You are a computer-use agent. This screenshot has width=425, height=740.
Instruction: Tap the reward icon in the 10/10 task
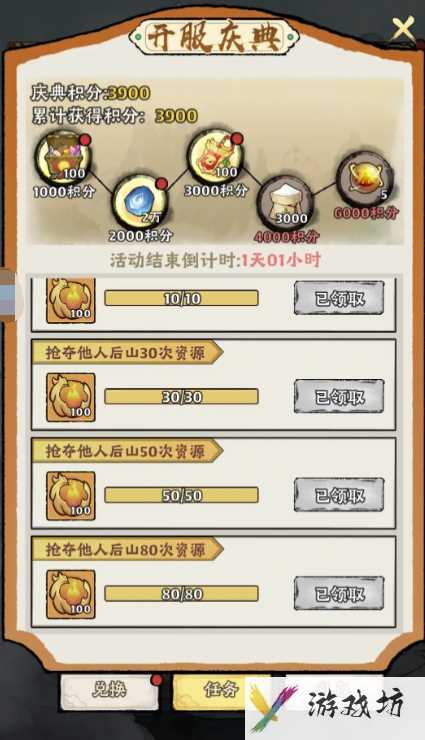(x=71, y=300)
